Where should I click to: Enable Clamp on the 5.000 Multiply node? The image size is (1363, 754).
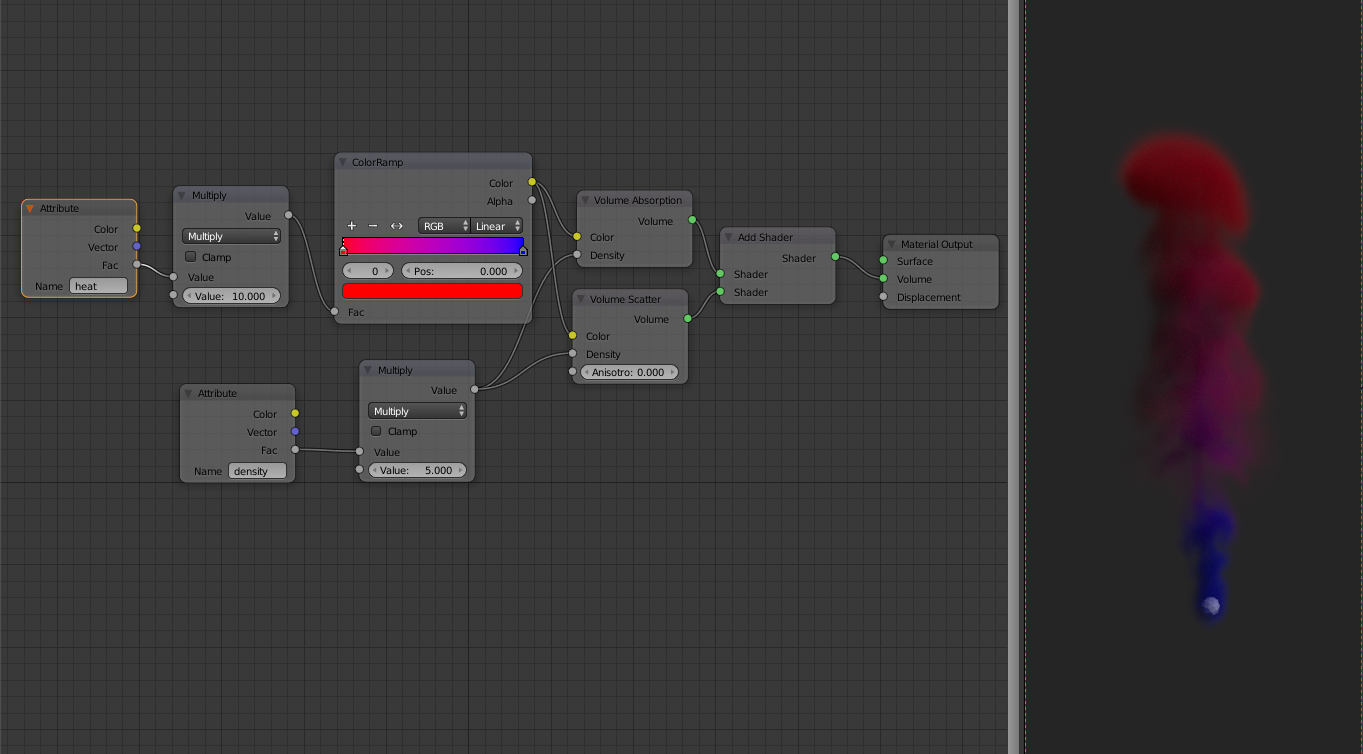pyautogui.click(x=377, y=431)
